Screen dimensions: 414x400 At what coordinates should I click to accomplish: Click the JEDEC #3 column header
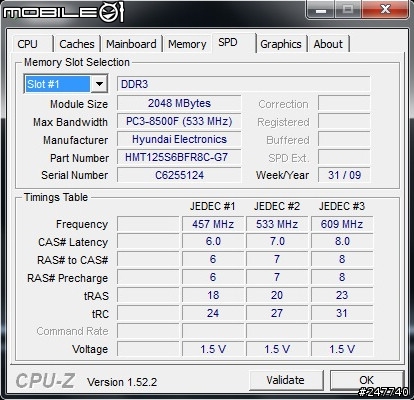pos(342,206)
